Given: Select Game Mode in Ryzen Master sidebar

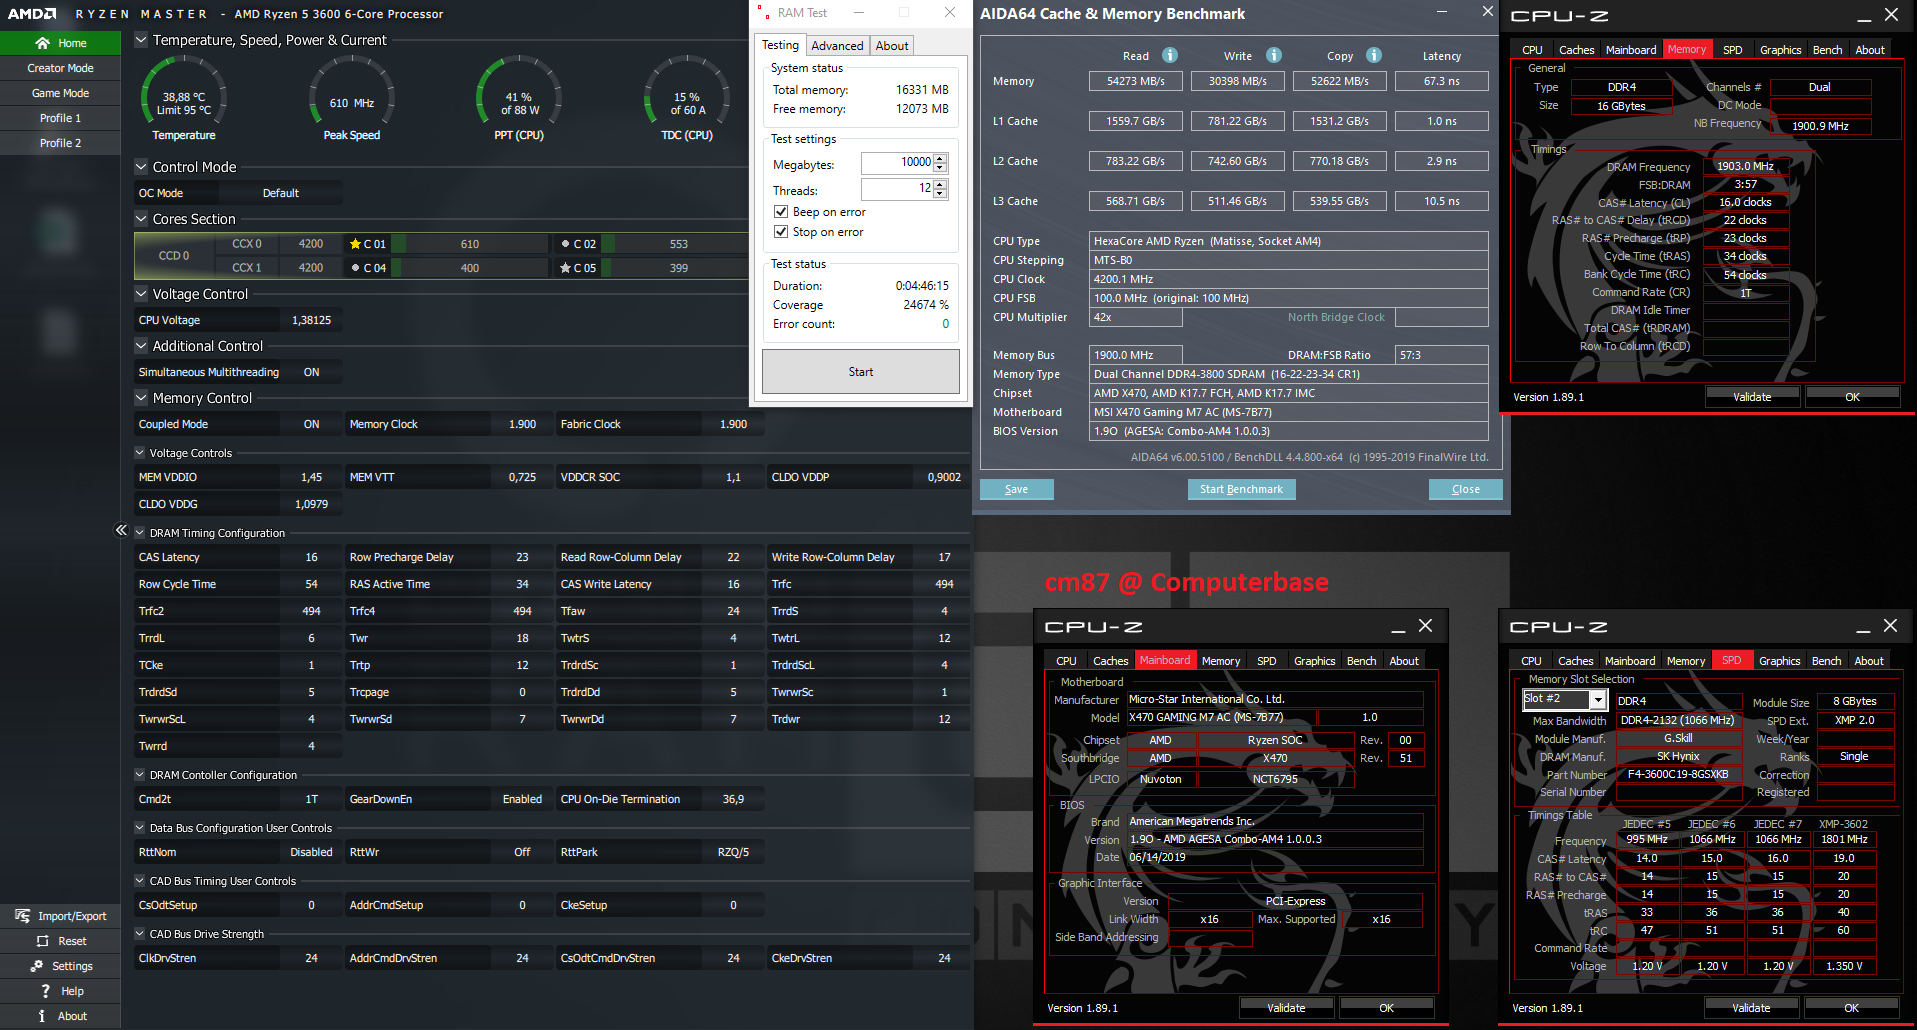Looking at the screenshot, I should click(60, 93).
